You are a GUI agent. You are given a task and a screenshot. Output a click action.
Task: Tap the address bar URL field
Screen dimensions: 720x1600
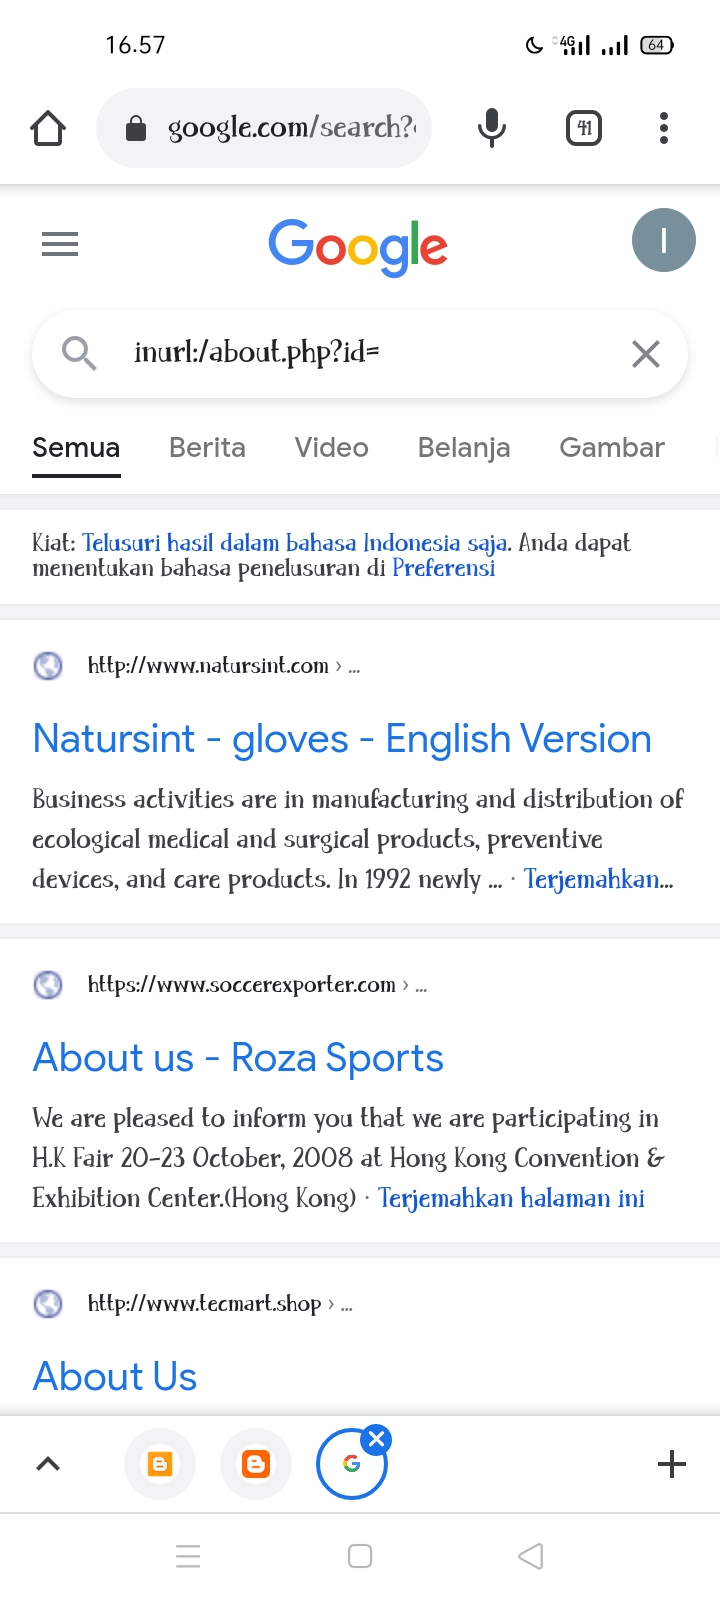tap(289, 128)
